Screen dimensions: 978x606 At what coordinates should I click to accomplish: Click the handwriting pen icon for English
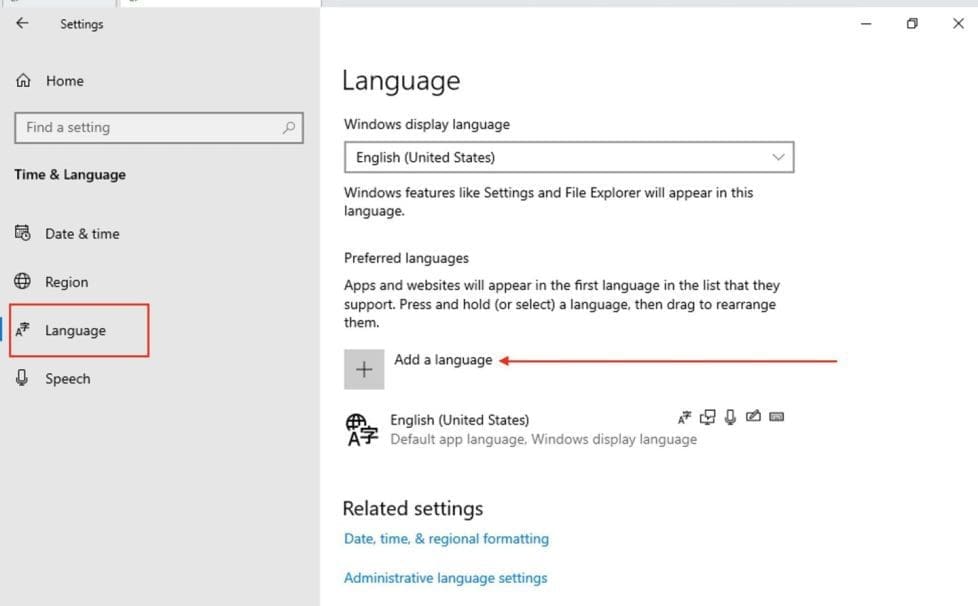click(x=755, y=416)
